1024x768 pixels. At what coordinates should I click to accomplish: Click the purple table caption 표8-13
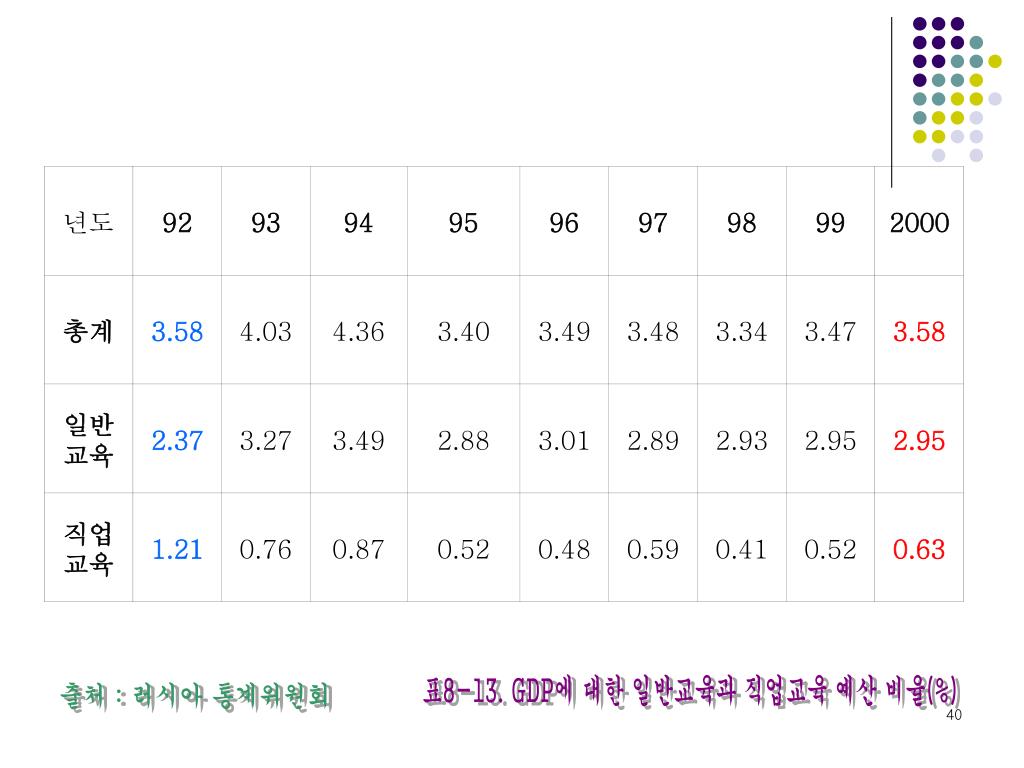(x=692, y=692)
